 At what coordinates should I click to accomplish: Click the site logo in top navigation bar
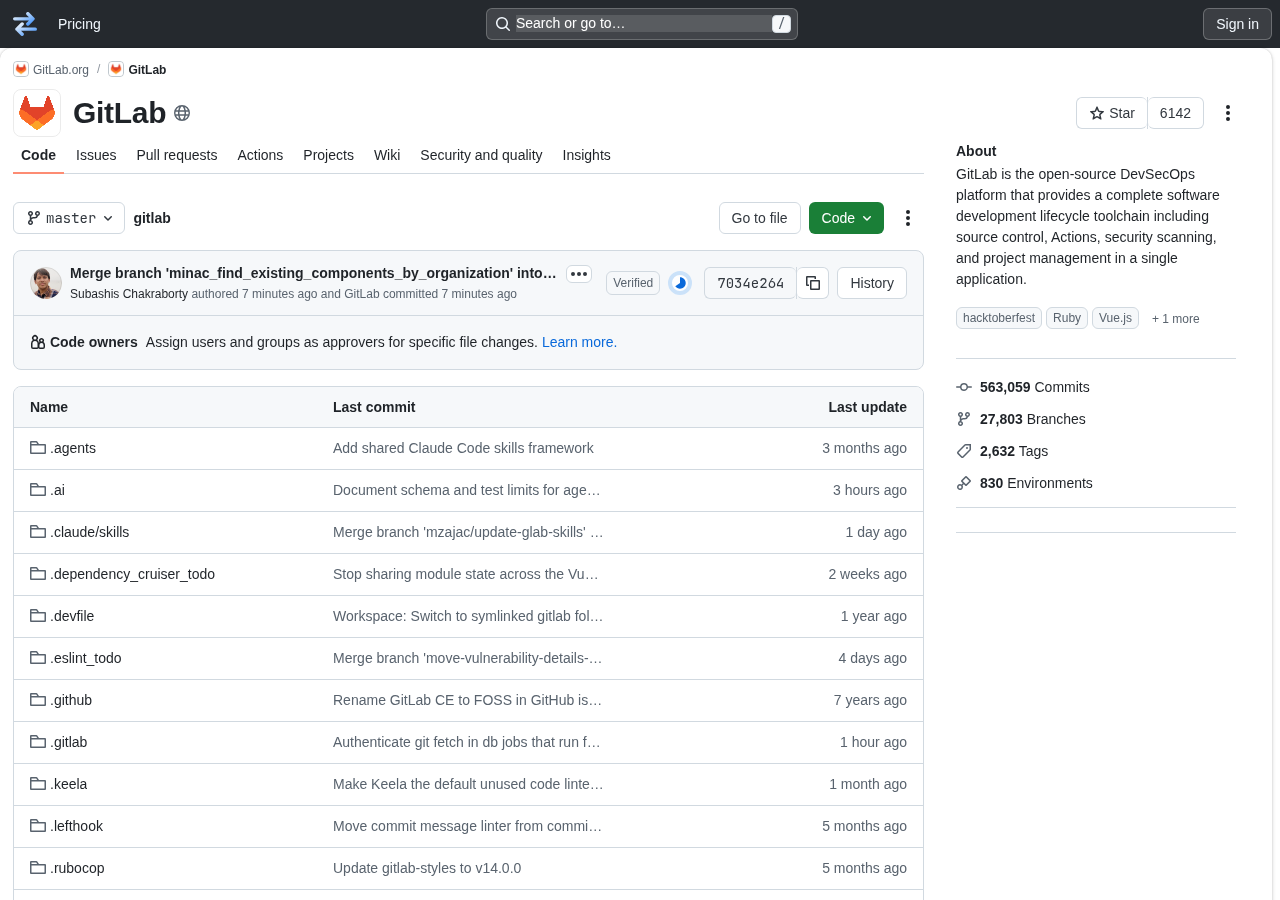(x=25, y=24)
